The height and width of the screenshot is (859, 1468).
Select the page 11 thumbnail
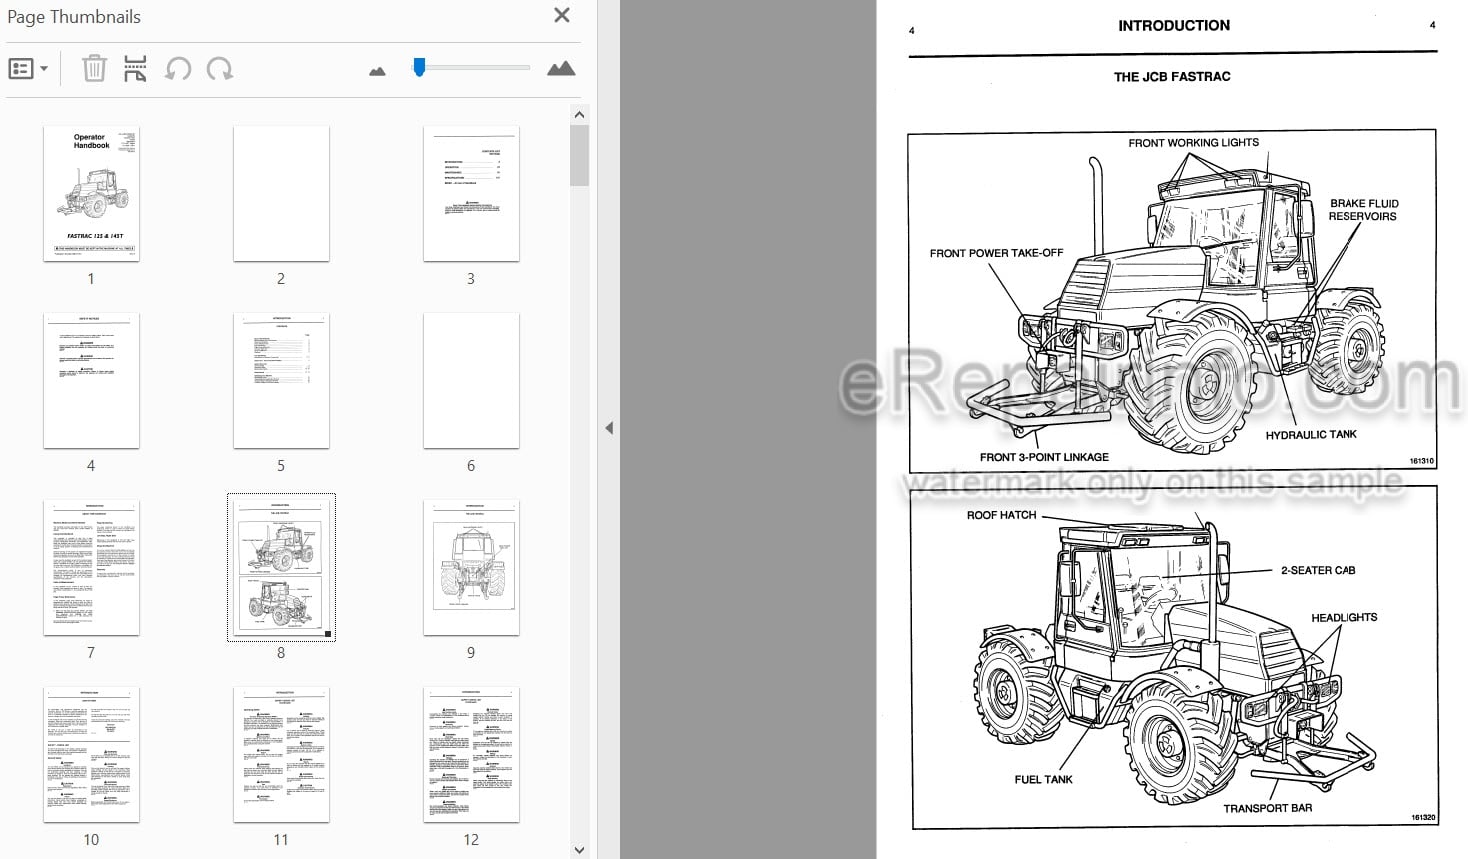click(x=281, y=755)
